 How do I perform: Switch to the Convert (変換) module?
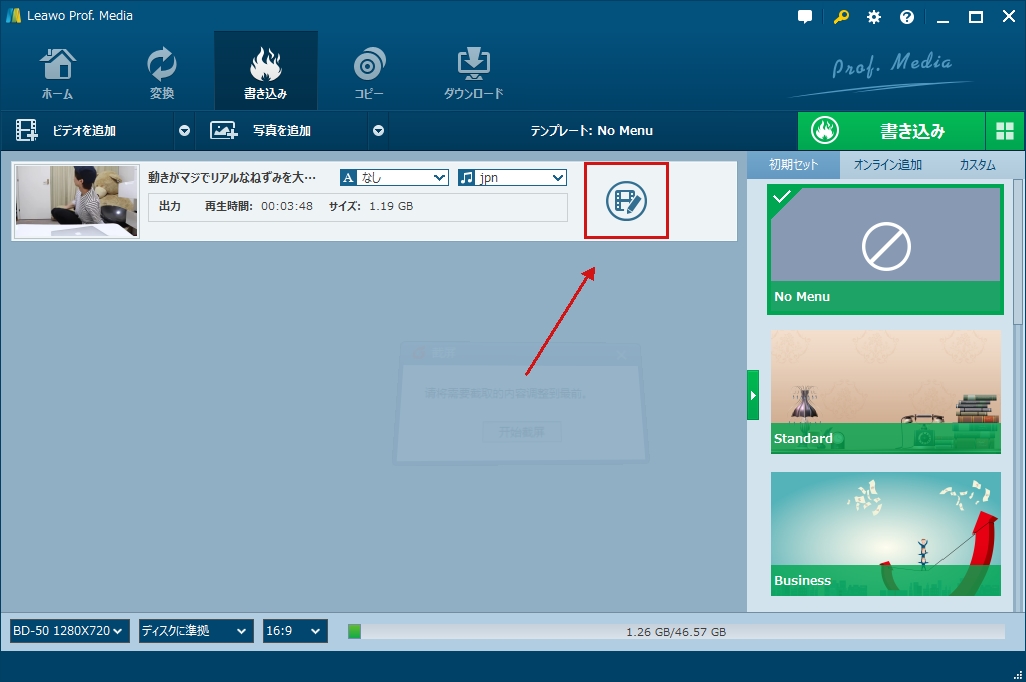click(162, 73)
